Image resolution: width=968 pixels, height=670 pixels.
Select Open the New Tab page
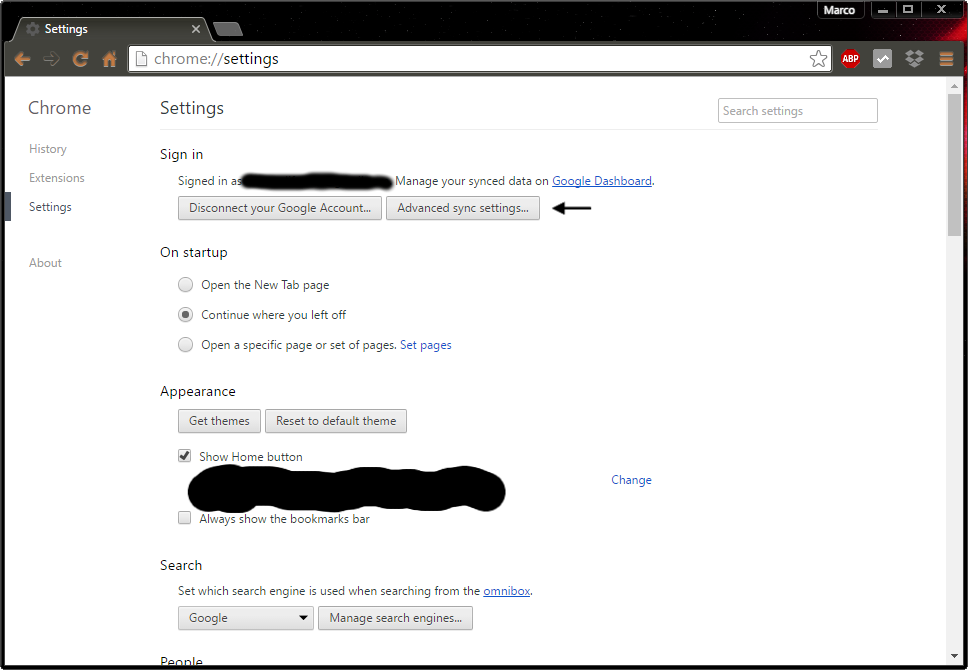tap(185, 285)
